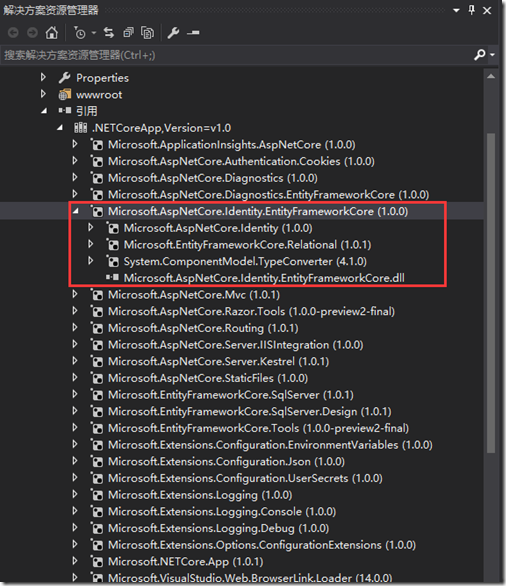506x586 pixels.
Task: Click the framework icon of .NETCoreApp
Action: click(x=80, y=128)
